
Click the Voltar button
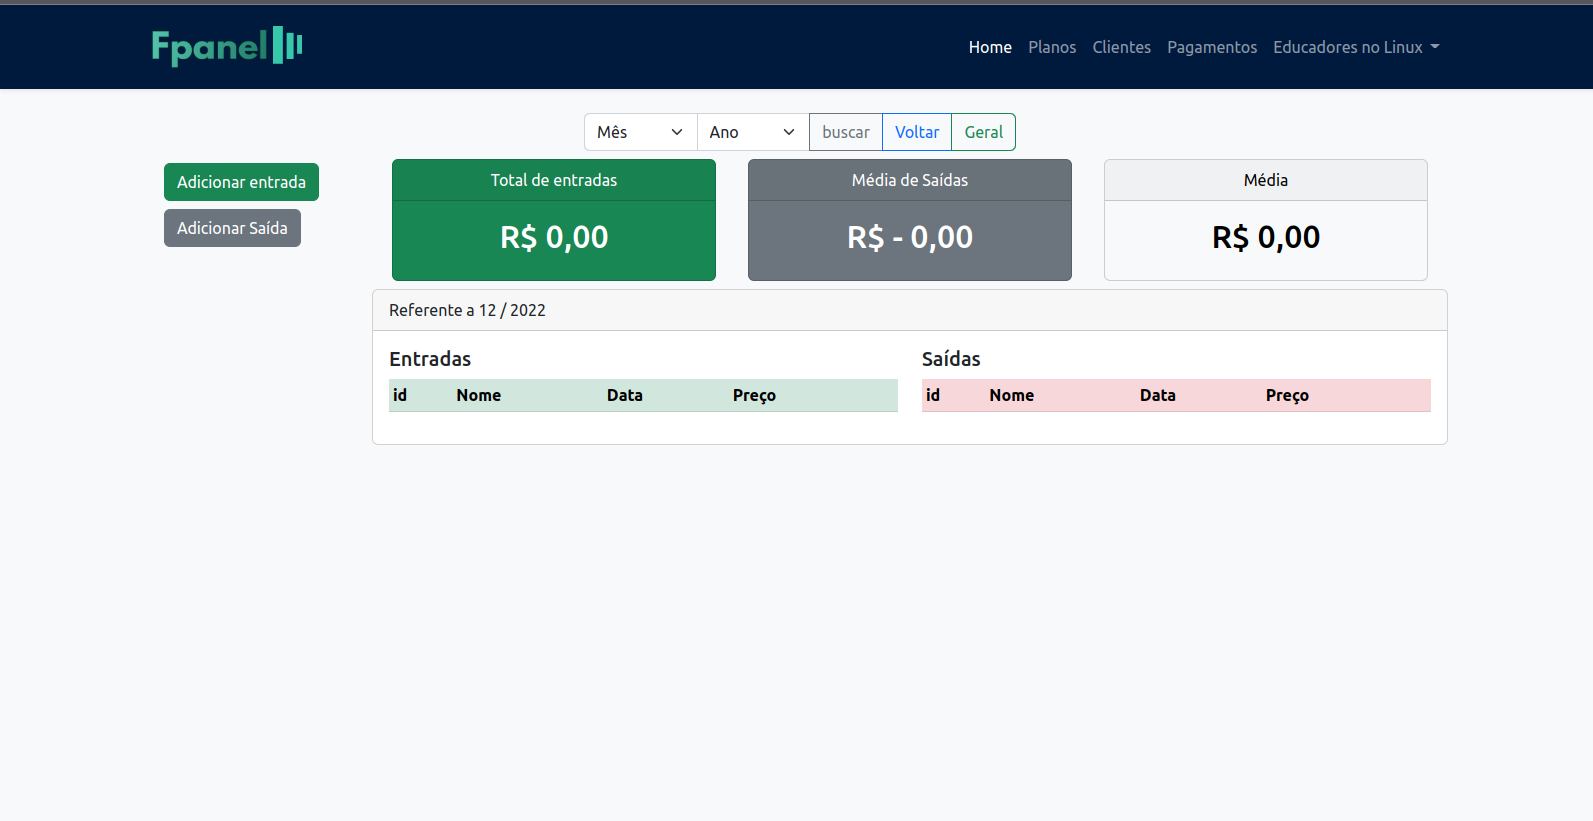917,132
